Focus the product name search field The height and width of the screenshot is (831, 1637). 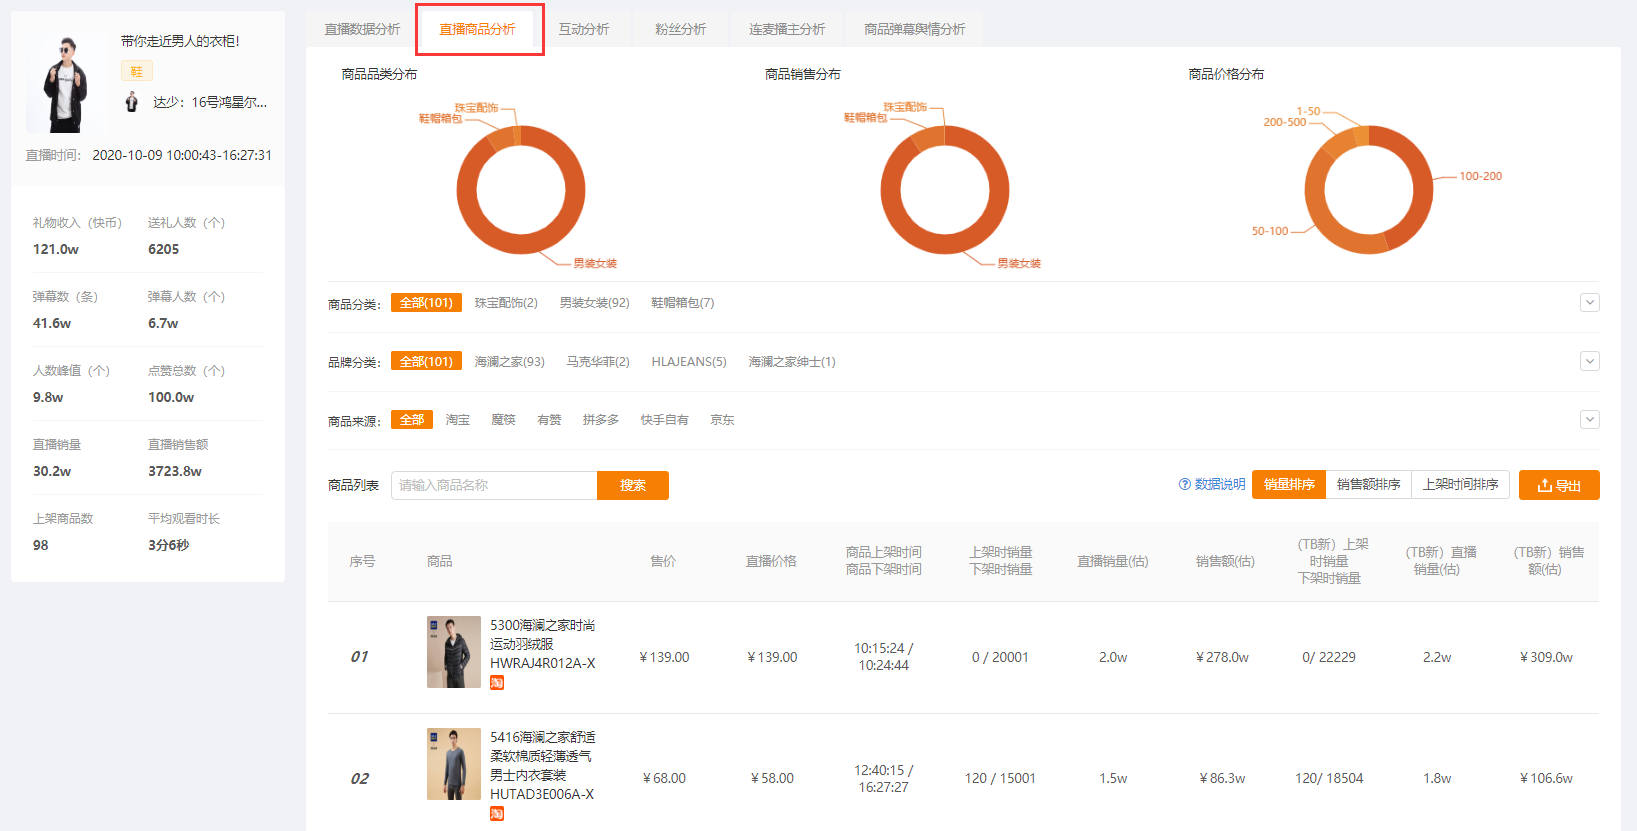pyautogui.click(x=494, y=485)
